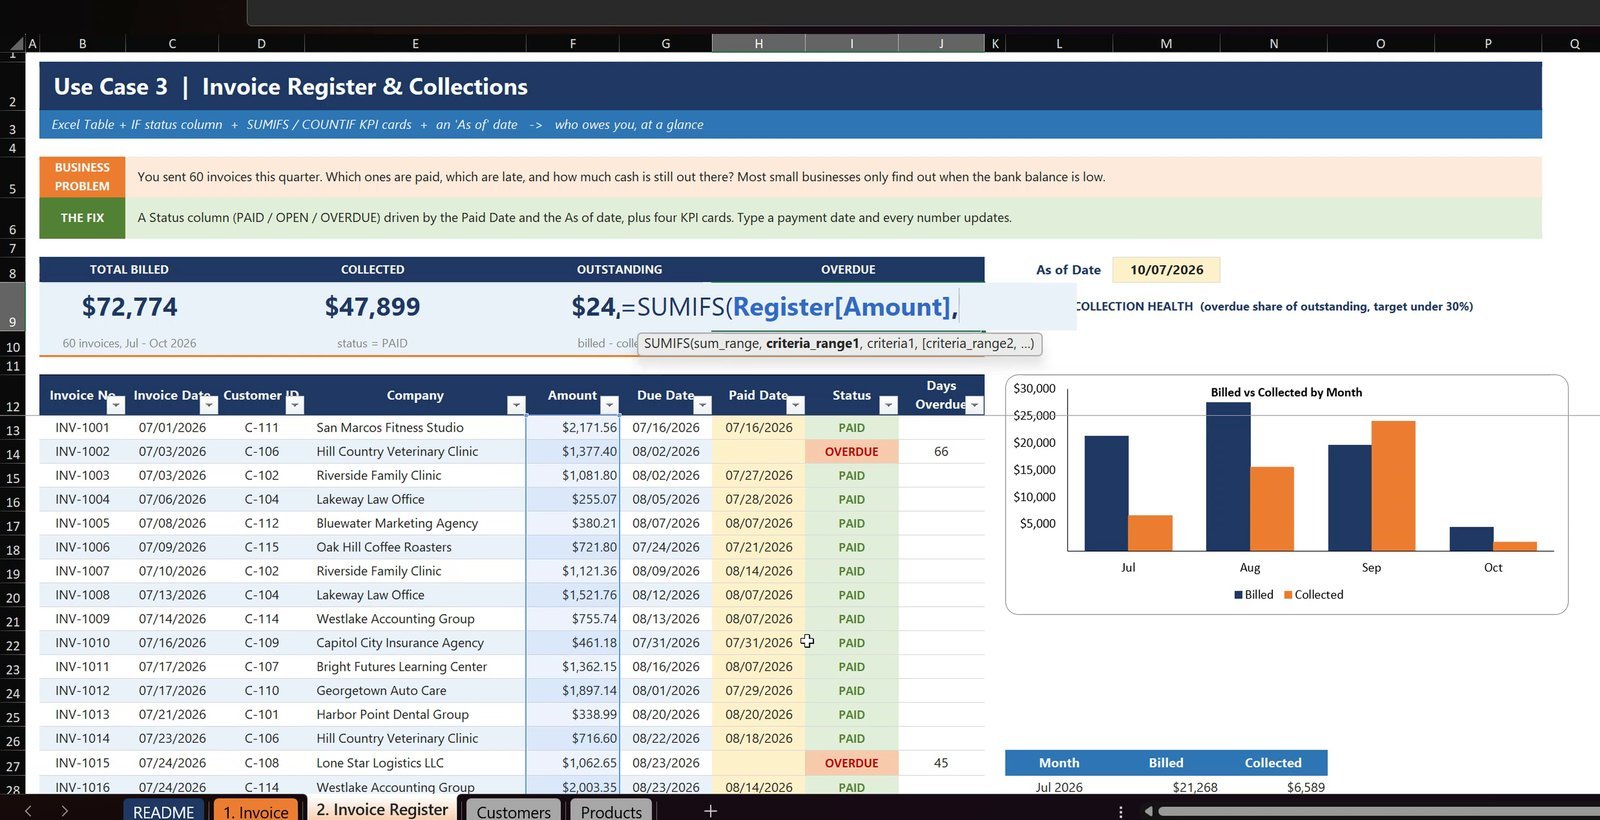Open the Company column filter dropdown
Image resolution: width=1600 pixels, height=820 pixels.
click(516, 405)
